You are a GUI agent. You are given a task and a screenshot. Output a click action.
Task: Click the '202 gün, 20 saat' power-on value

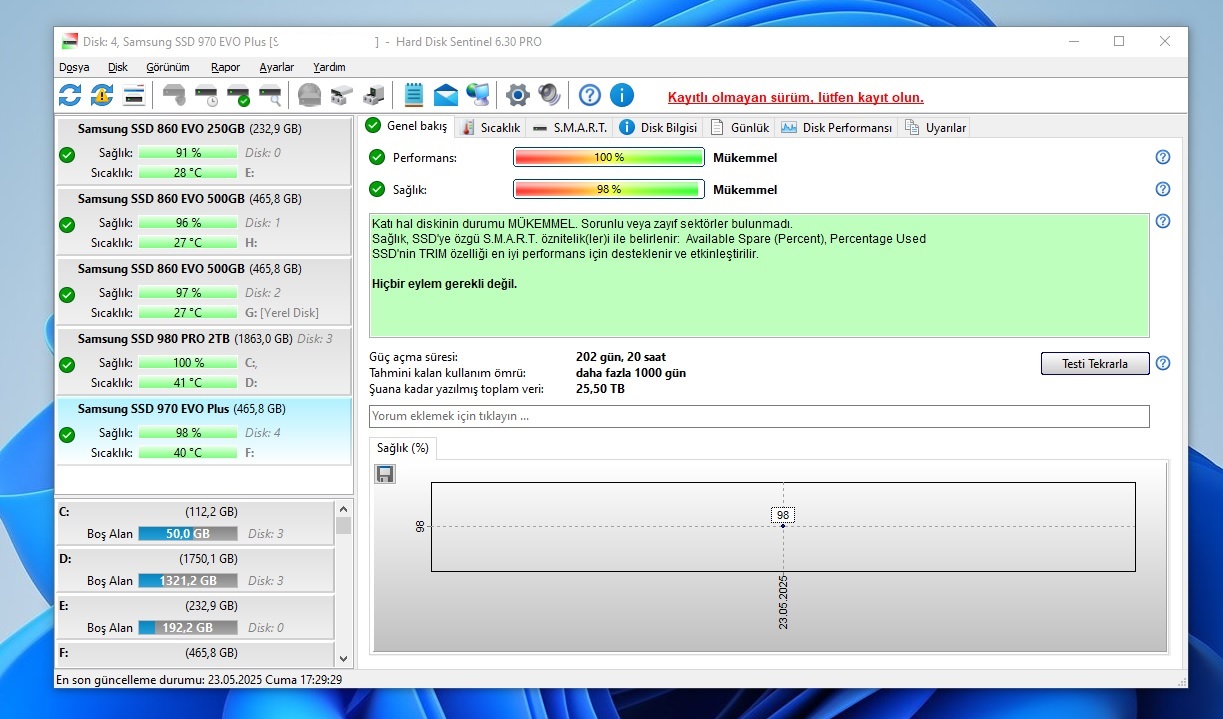[x=621, y=357]
